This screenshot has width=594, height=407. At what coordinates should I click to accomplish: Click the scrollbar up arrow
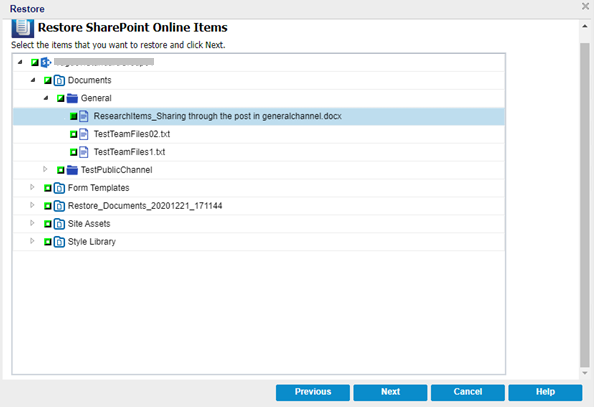(x=585, y=26)
